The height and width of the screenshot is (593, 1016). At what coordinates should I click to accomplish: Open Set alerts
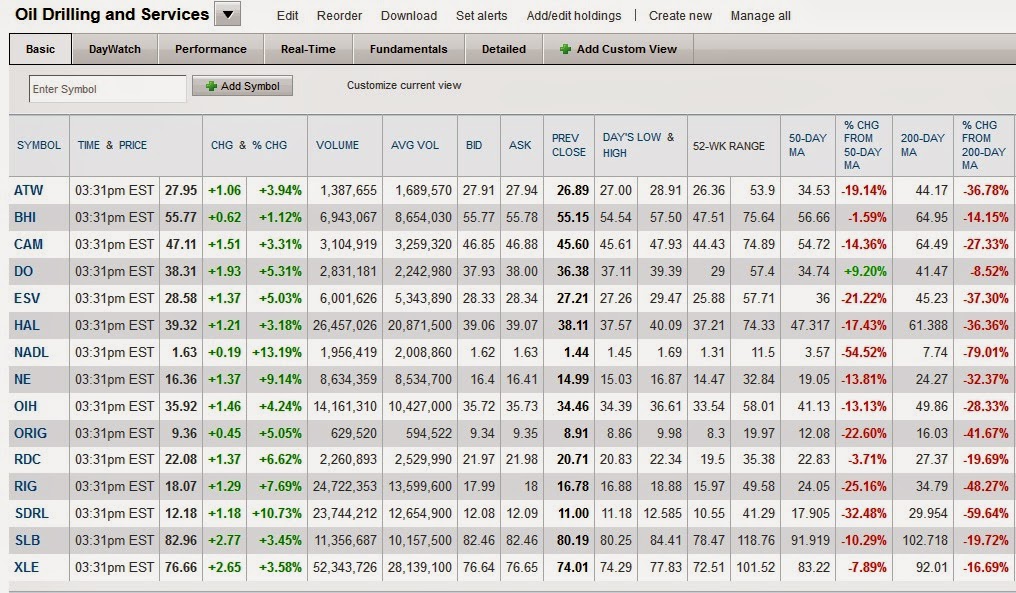pos(481,16)
